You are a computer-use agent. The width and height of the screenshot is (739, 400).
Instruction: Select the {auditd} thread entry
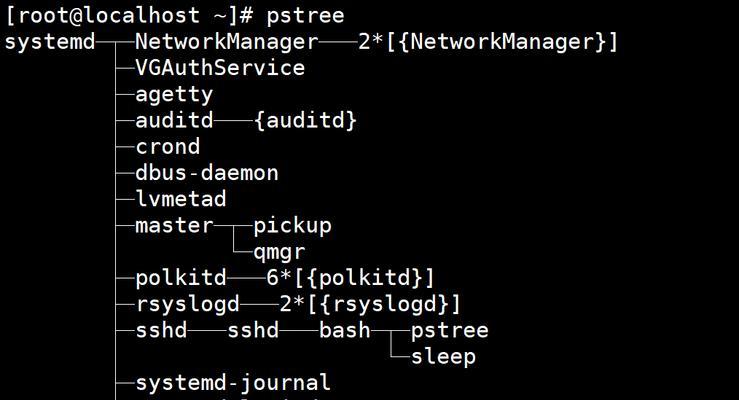point(305,121)
